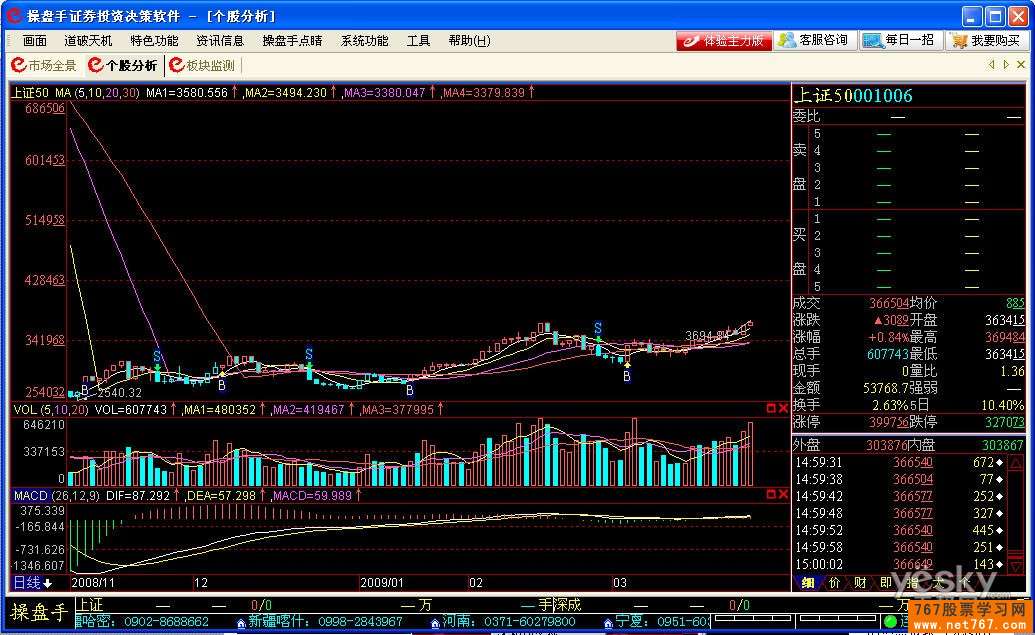Click the 上证50 001006 stock title
The width and height of the screenshot is (1035, 635).
pos(853,96)
